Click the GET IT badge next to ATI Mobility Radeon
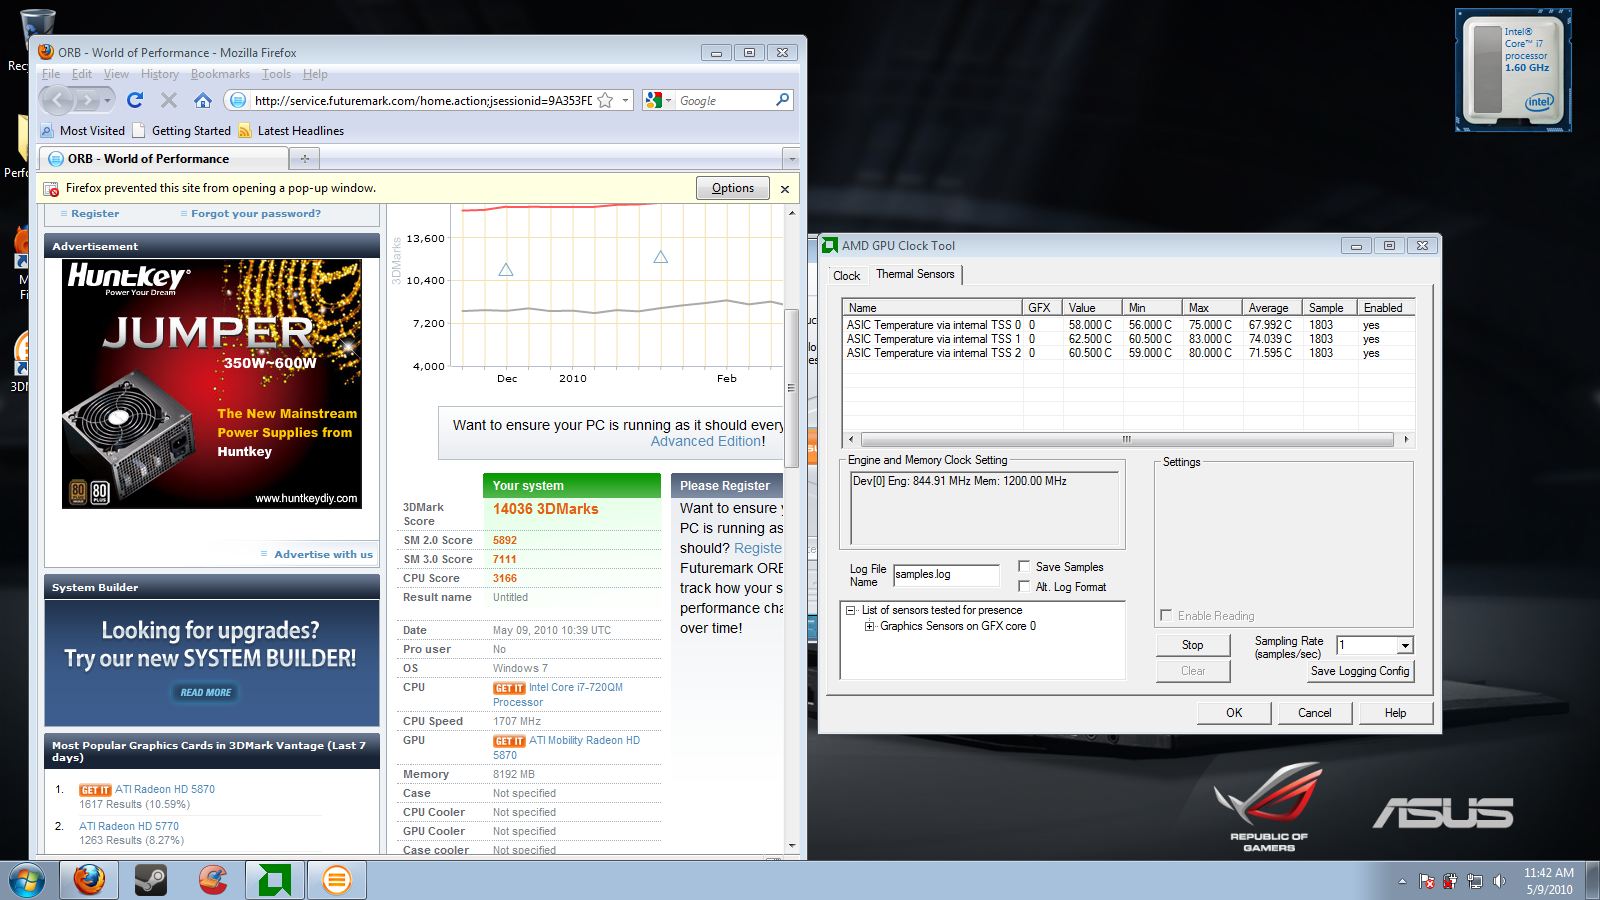Screen dimensions: 1600x900 click(509, 741)
